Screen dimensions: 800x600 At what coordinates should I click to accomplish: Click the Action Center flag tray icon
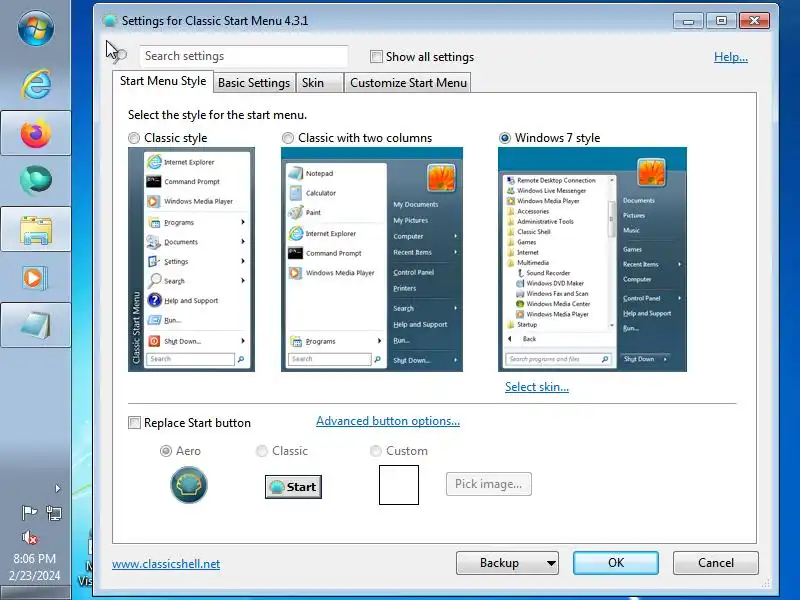[x=29, y=512]
